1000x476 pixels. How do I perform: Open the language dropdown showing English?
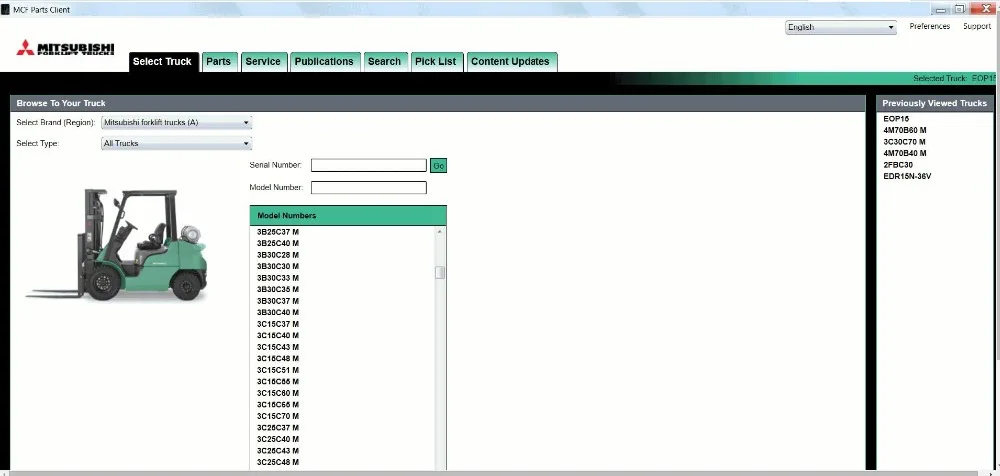point(841,27)
